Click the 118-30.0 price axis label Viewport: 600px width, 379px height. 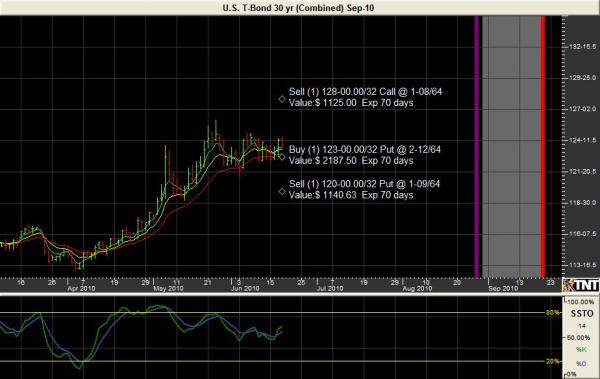(582, 203)
